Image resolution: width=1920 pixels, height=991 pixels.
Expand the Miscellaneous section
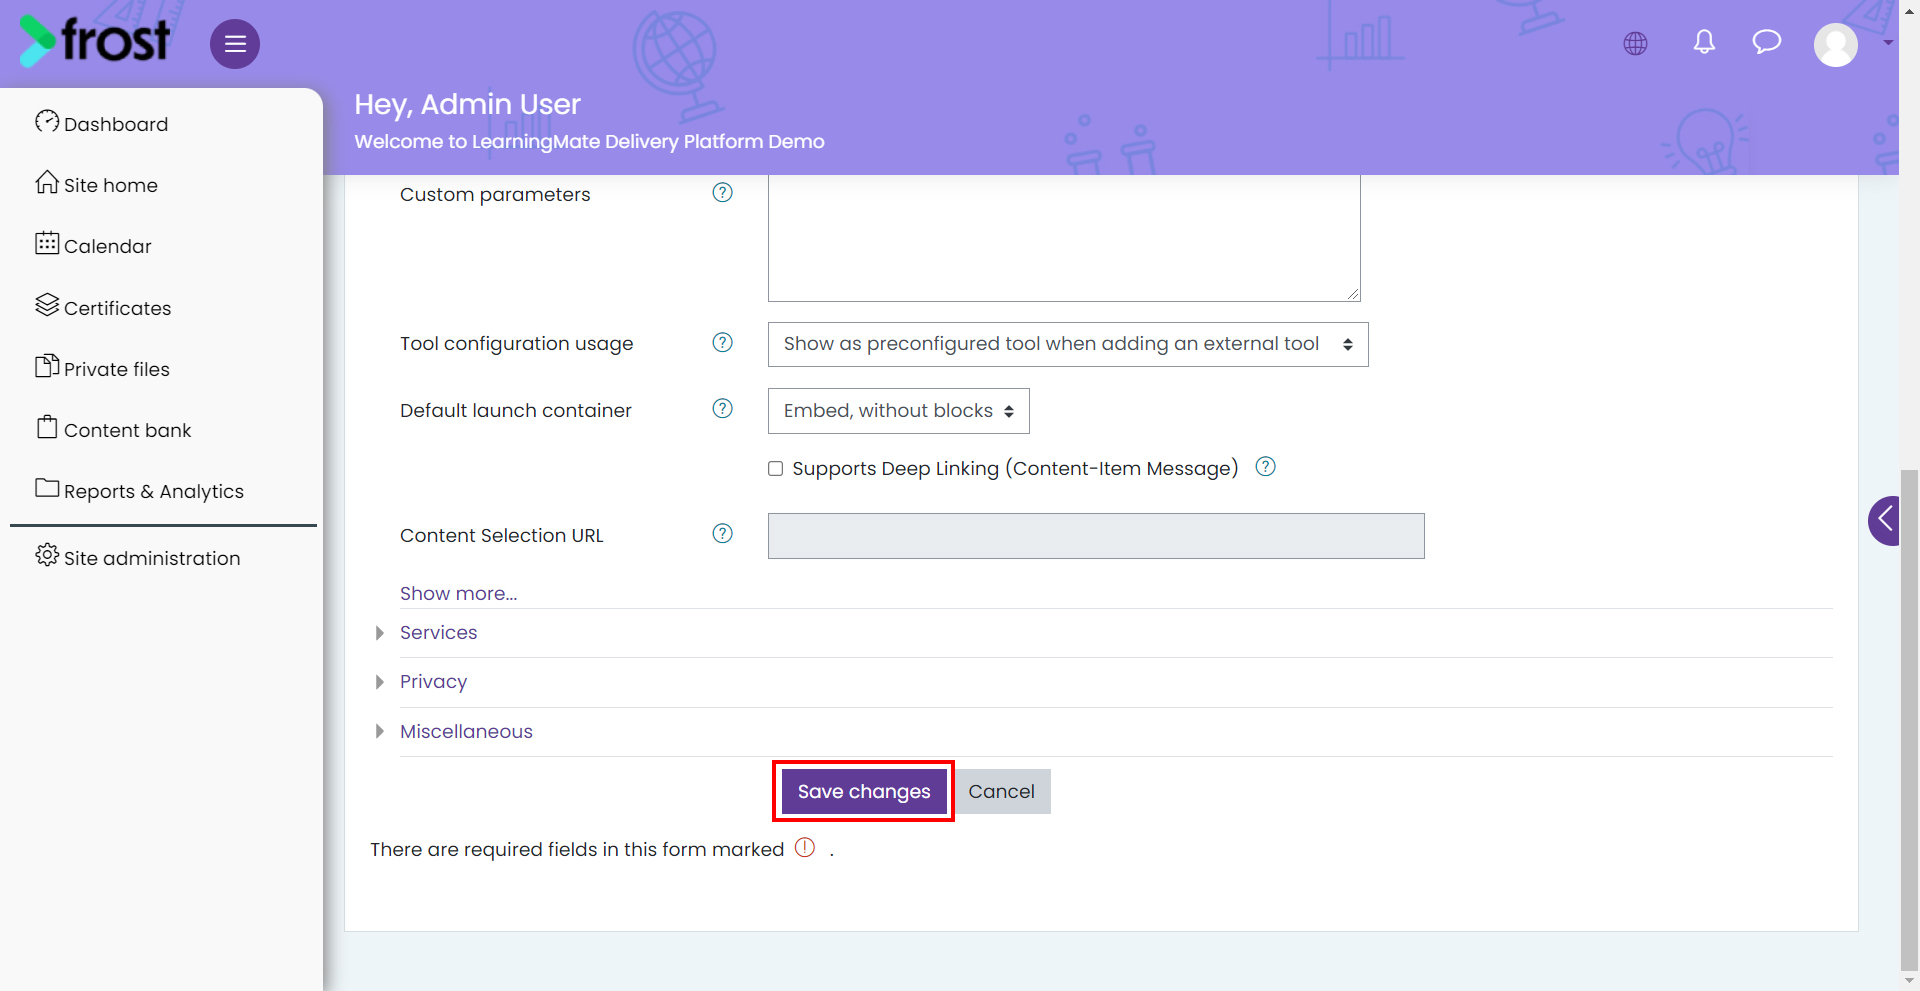tap(466, 732)
